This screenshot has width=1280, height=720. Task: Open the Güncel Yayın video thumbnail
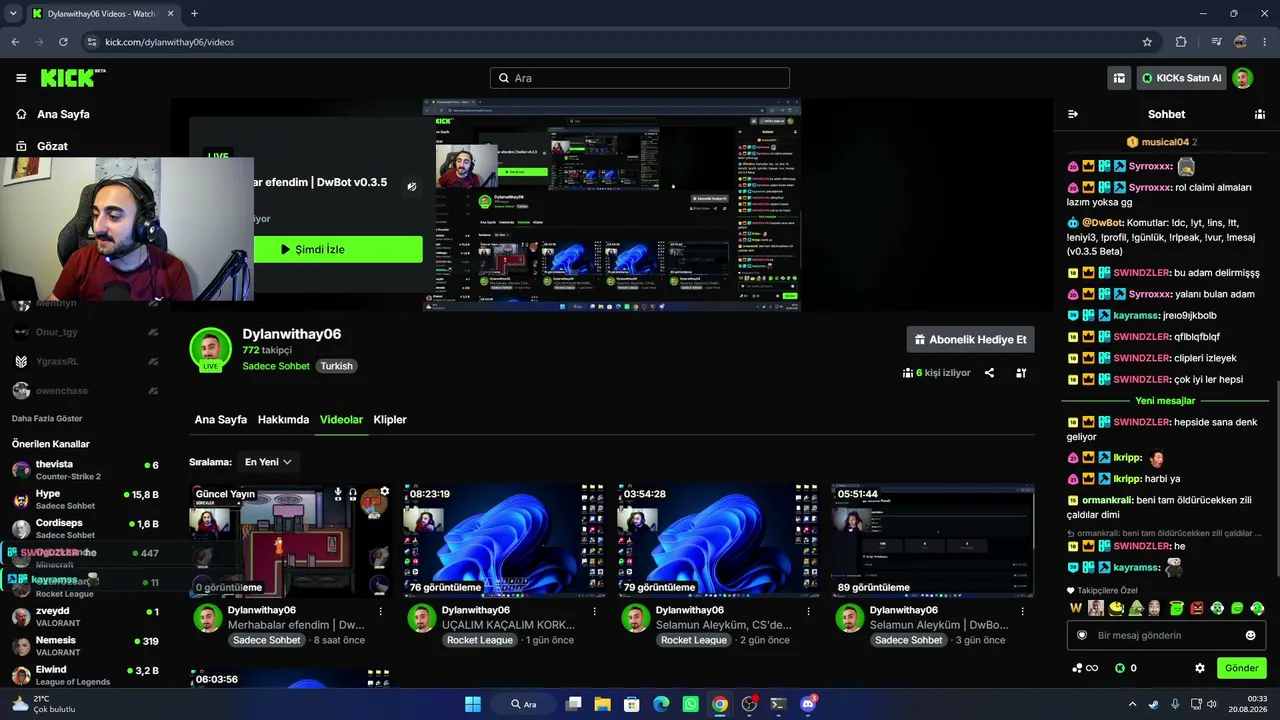click(290, 541)
